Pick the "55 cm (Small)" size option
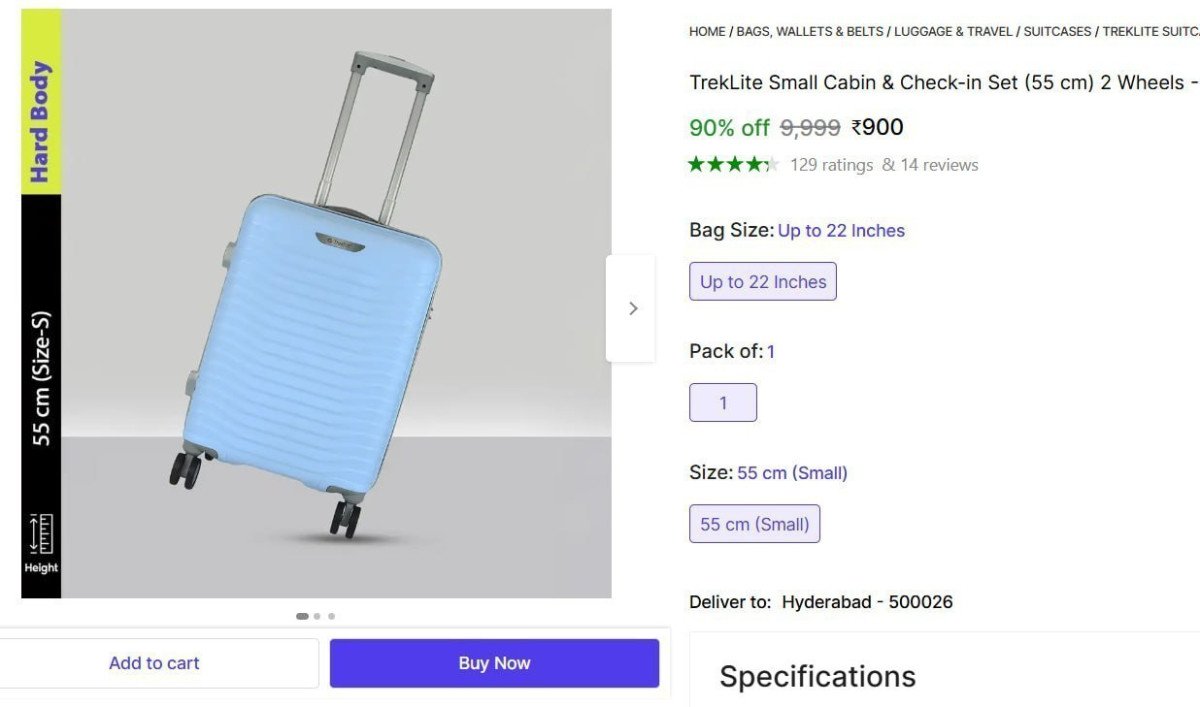Image resolution: width=1200 pixels, height=707 pixels. (x=754, y=524)
